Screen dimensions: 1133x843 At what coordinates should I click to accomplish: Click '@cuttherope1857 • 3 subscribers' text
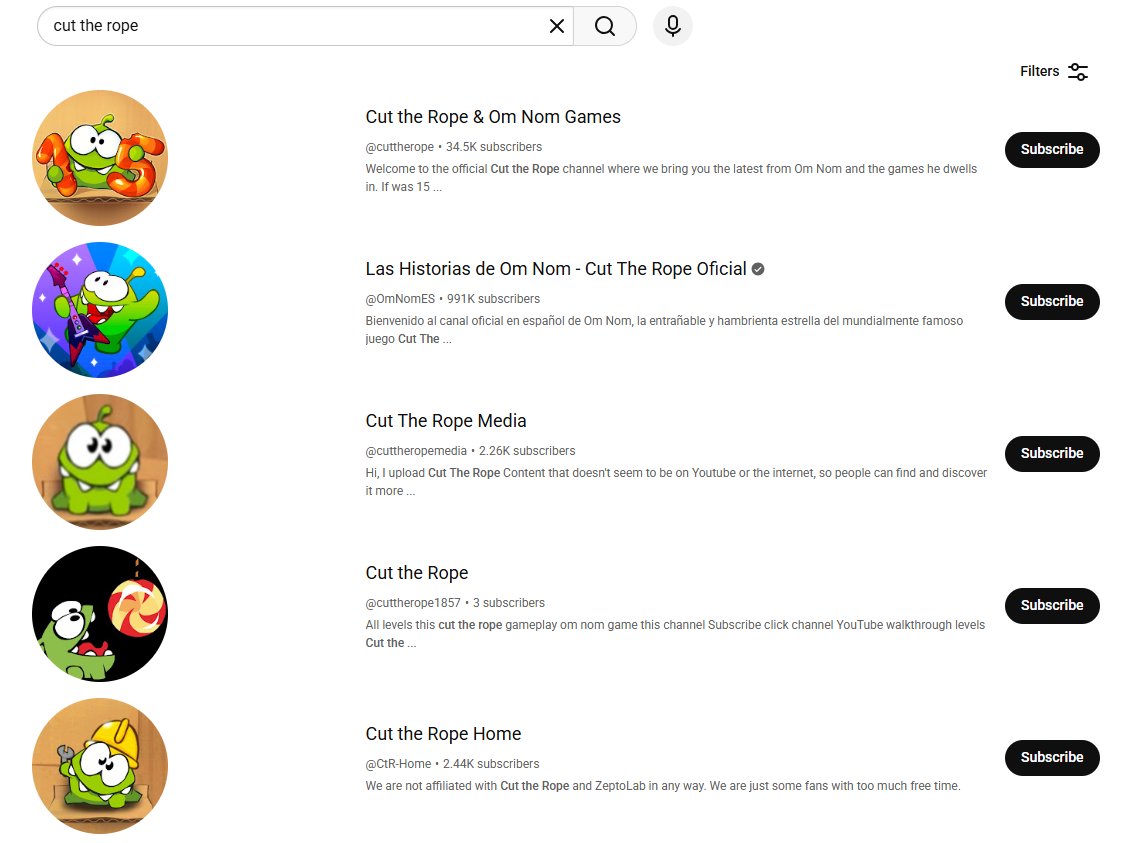click(455, 603)
